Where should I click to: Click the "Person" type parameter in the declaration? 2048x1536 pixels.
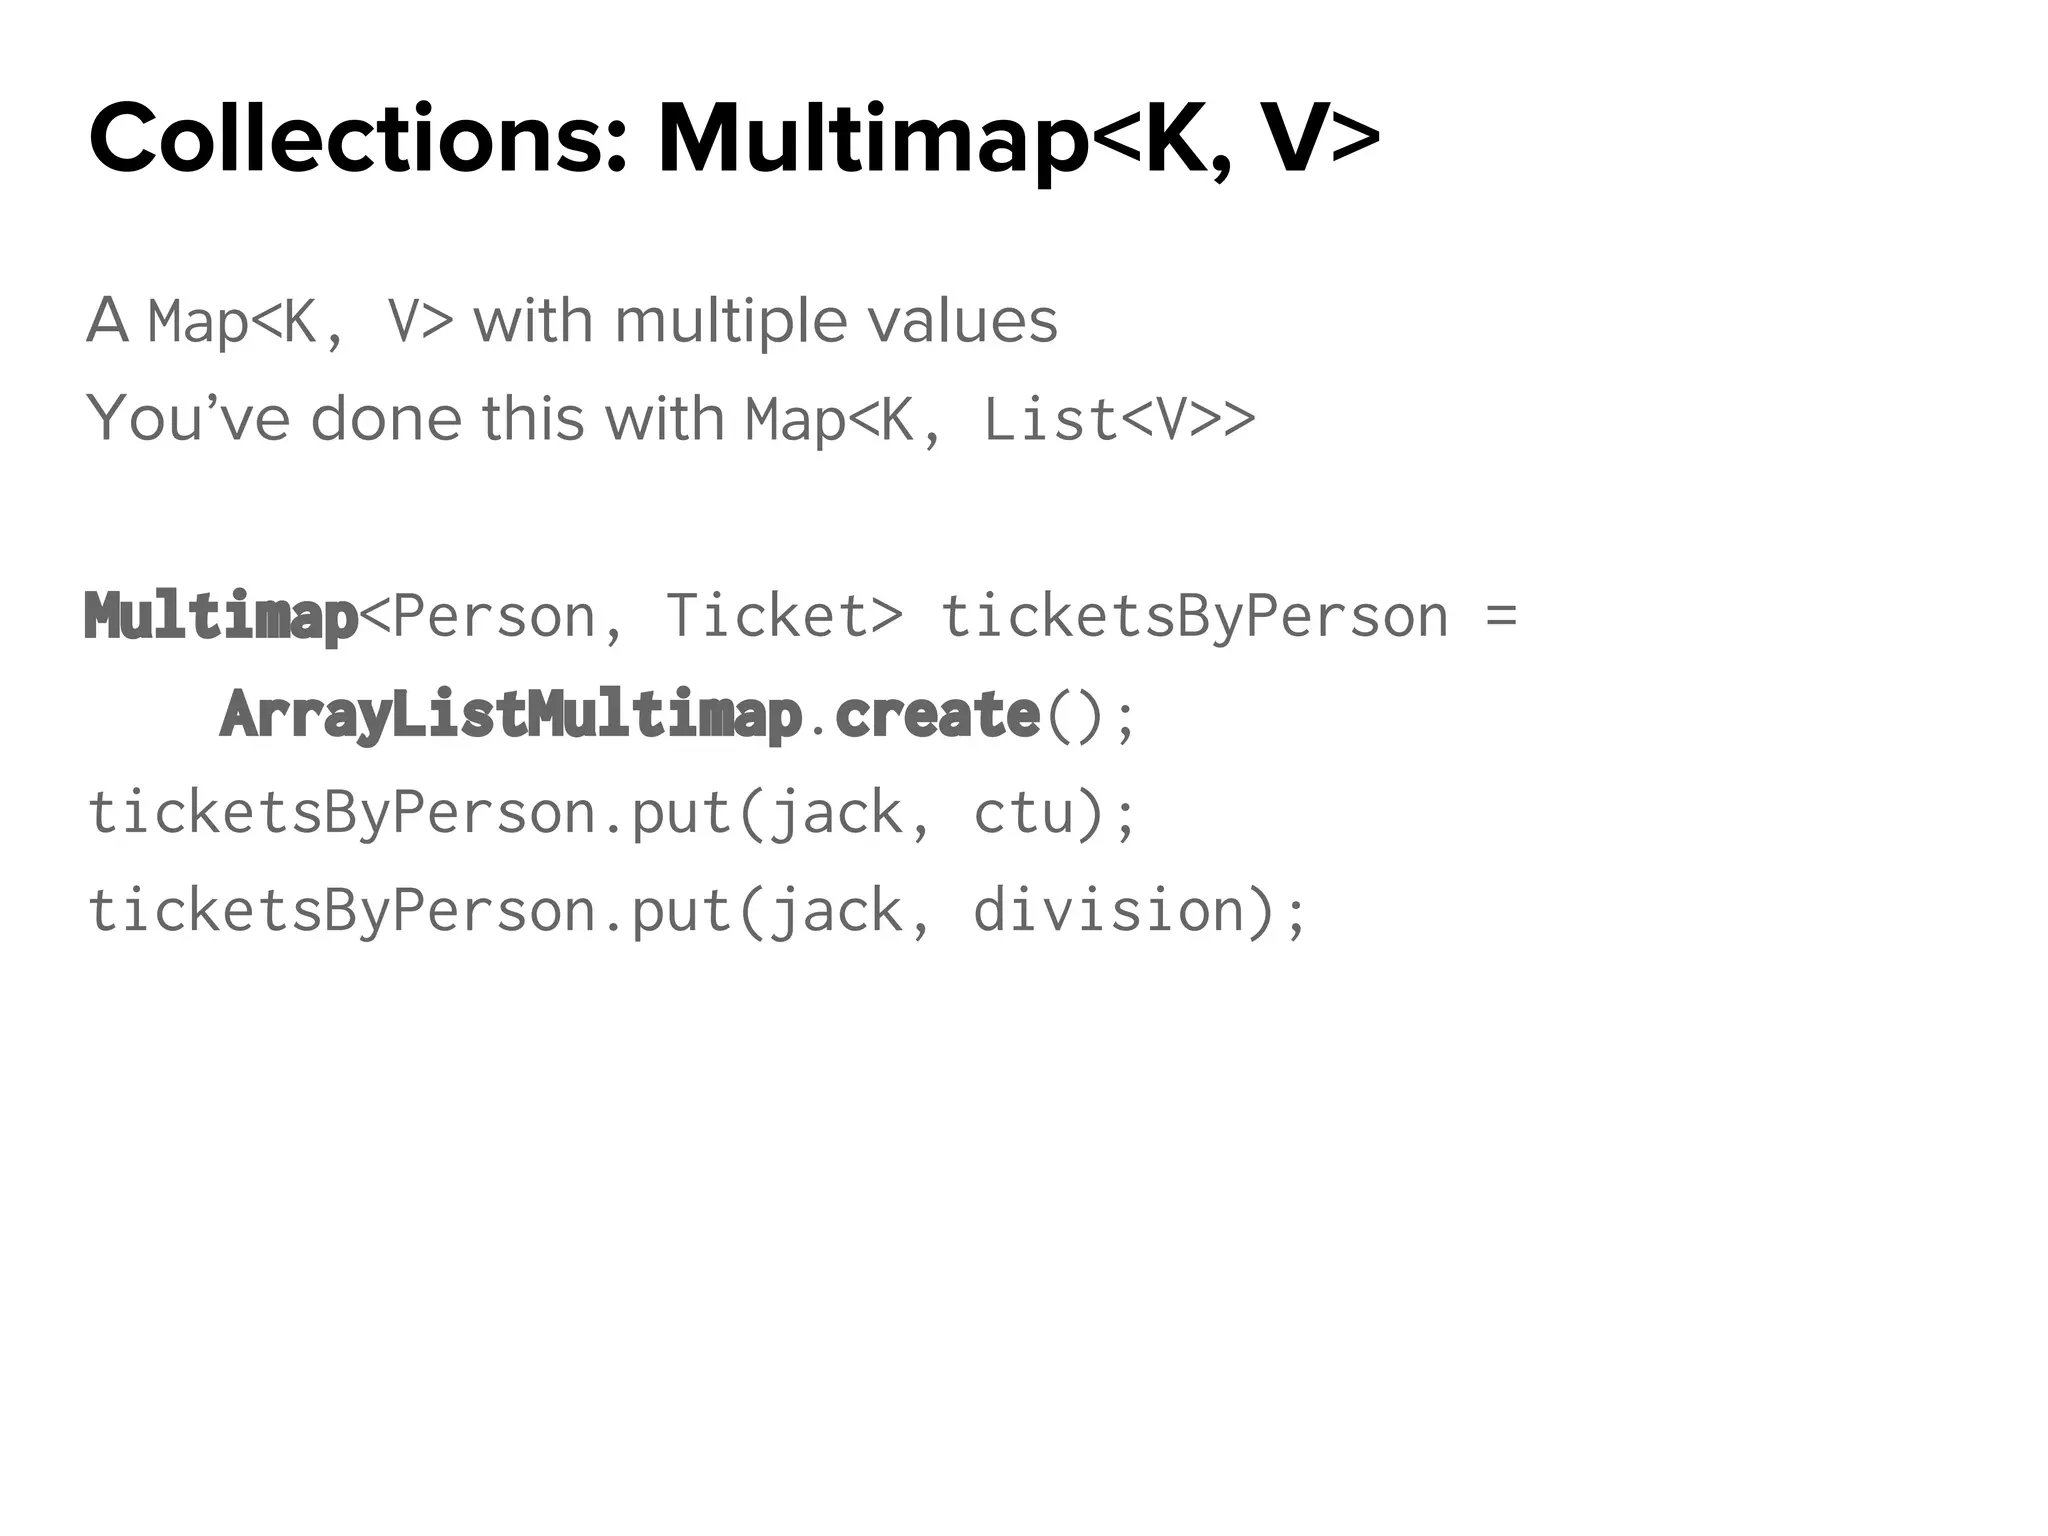tap(494, 616)
